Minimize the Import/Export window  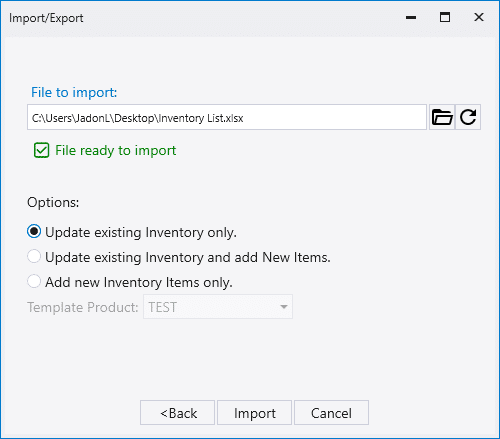pos(411,17)
